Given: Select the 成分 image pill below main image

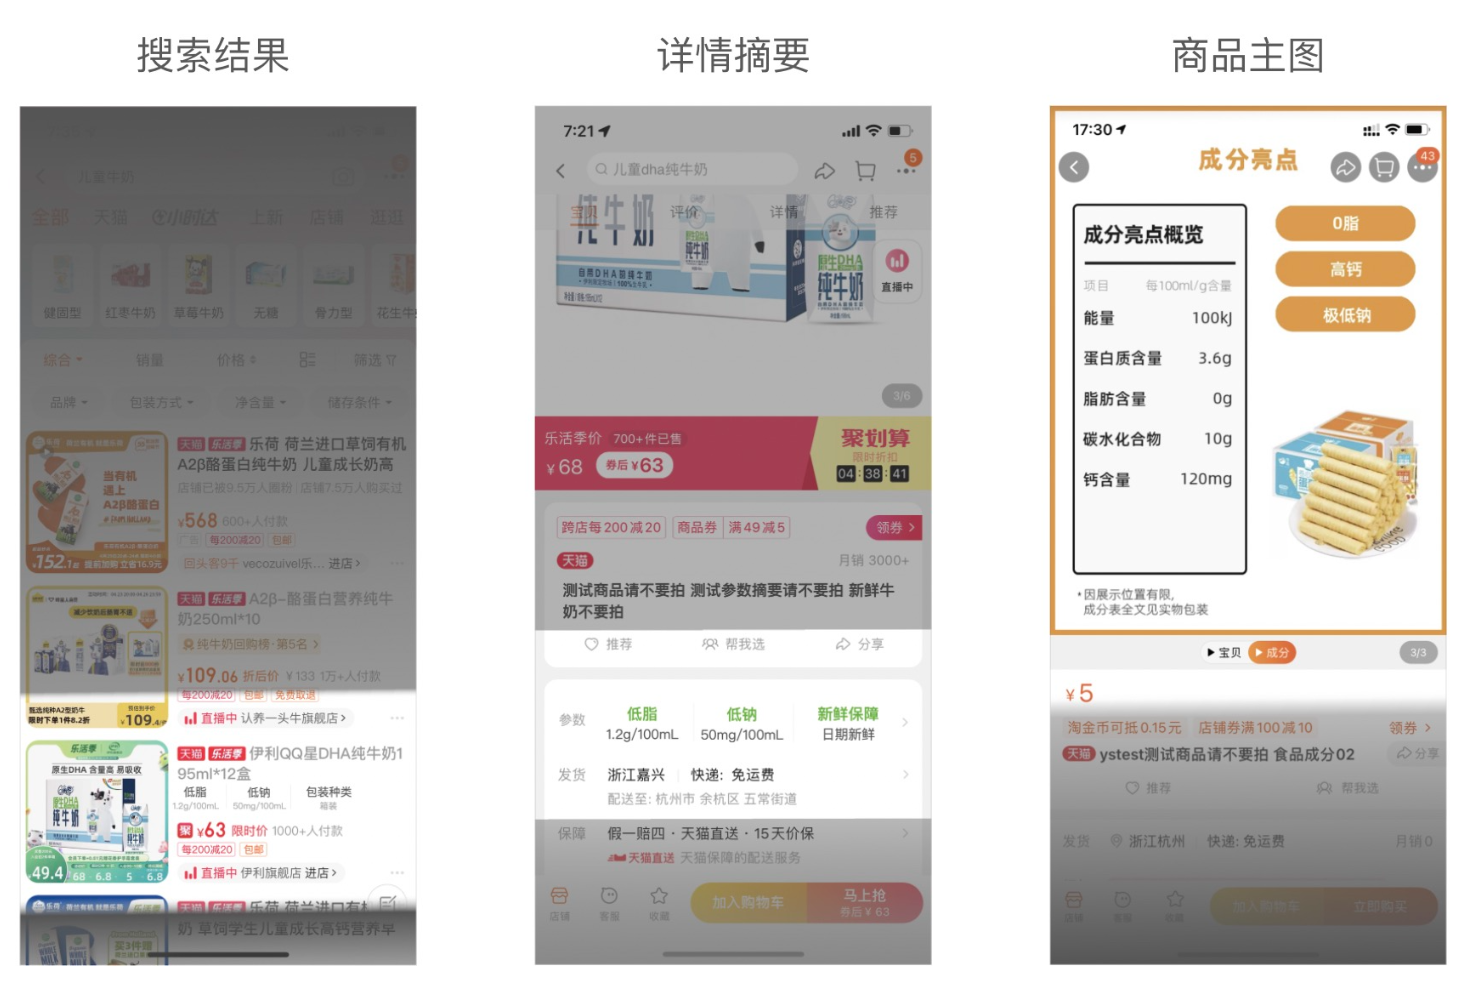Looking at the screenshot, I should click(x=1272, y=652).
